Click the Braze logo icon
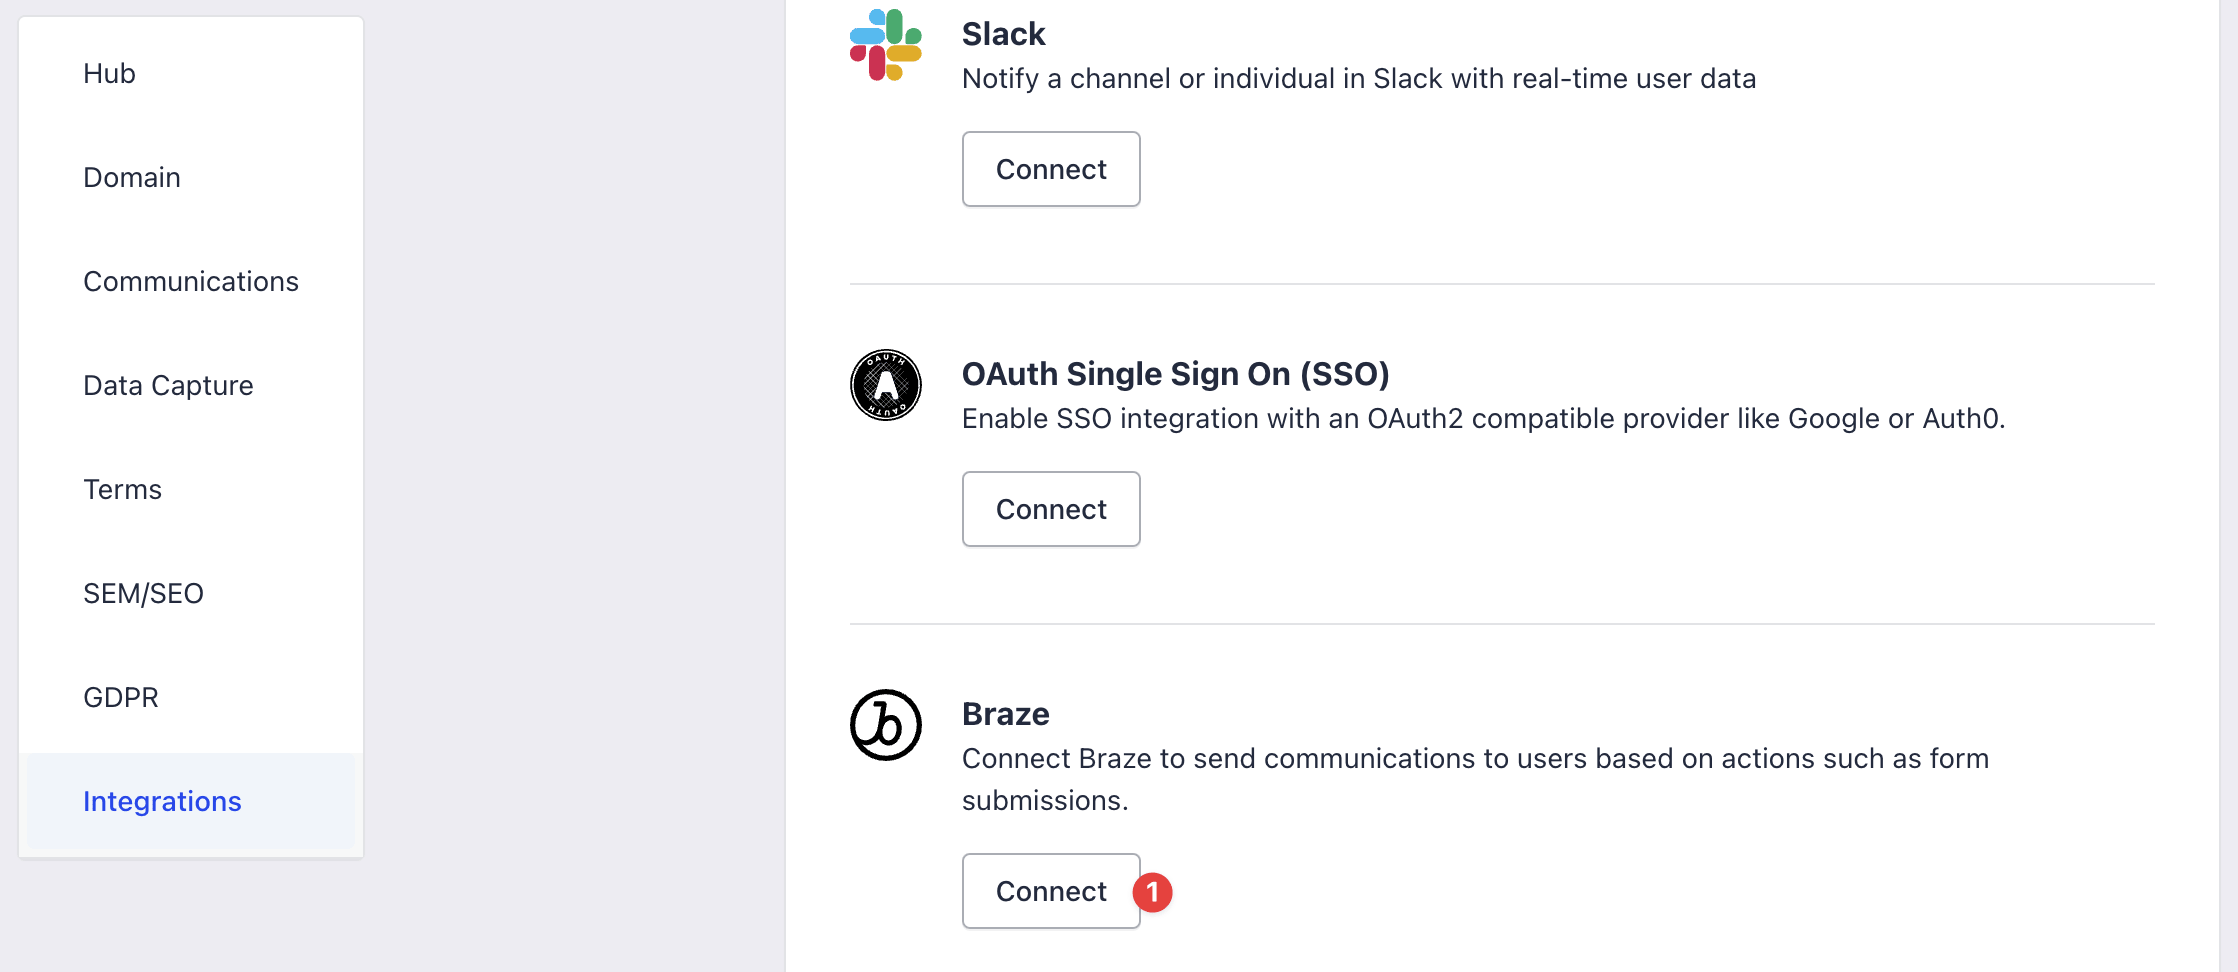The image size is (2238, 972). coord(885,725)
